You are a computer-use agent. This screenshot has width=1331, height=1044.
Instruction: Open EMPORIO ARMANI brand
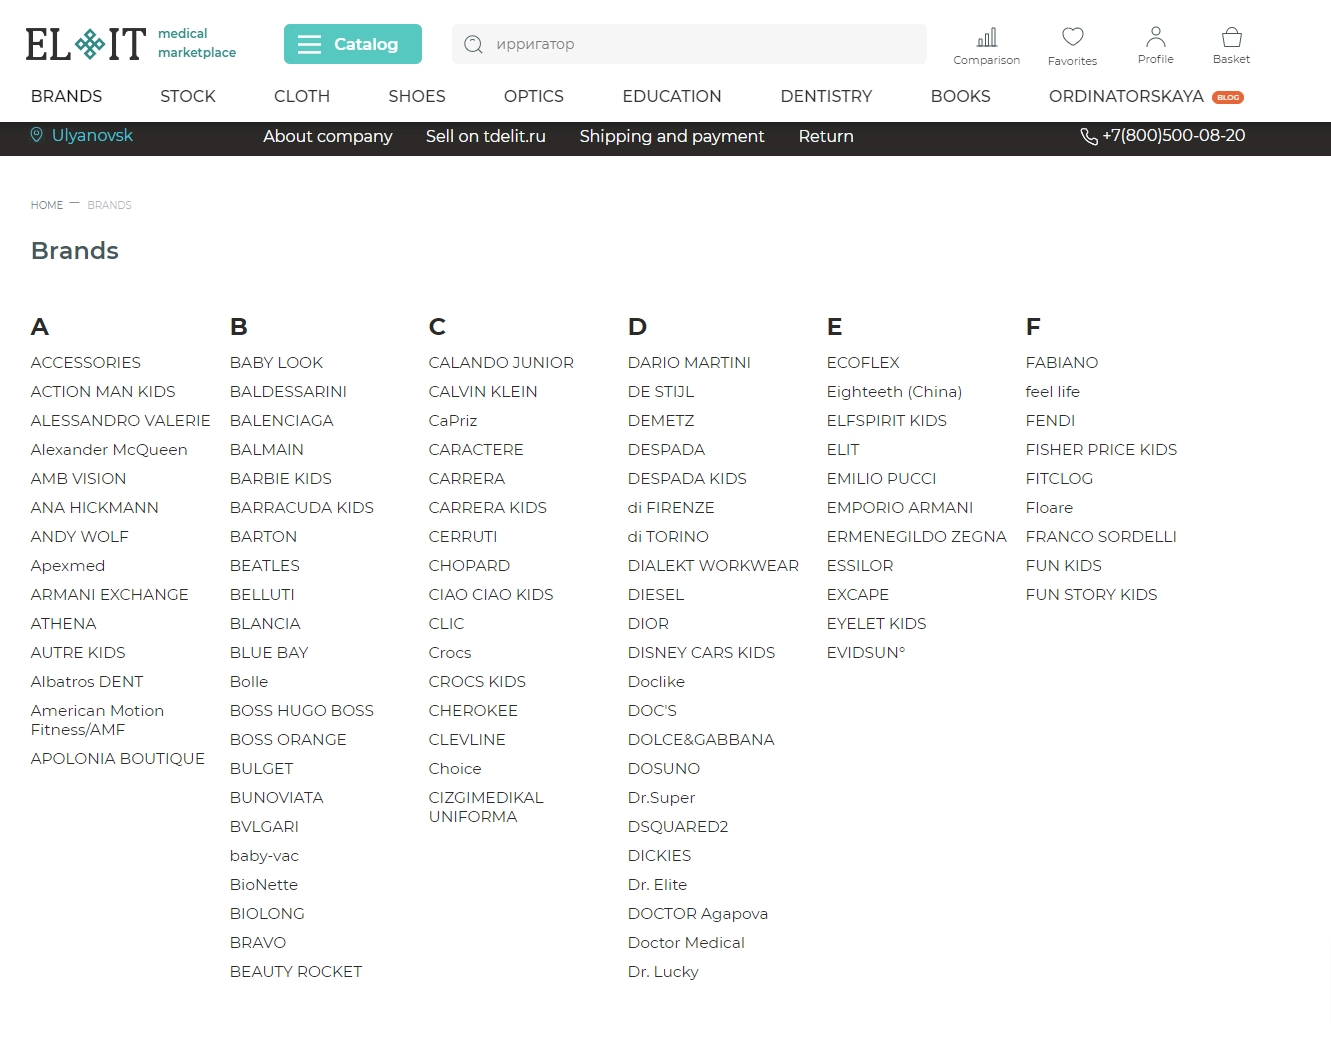click(900, 507)
